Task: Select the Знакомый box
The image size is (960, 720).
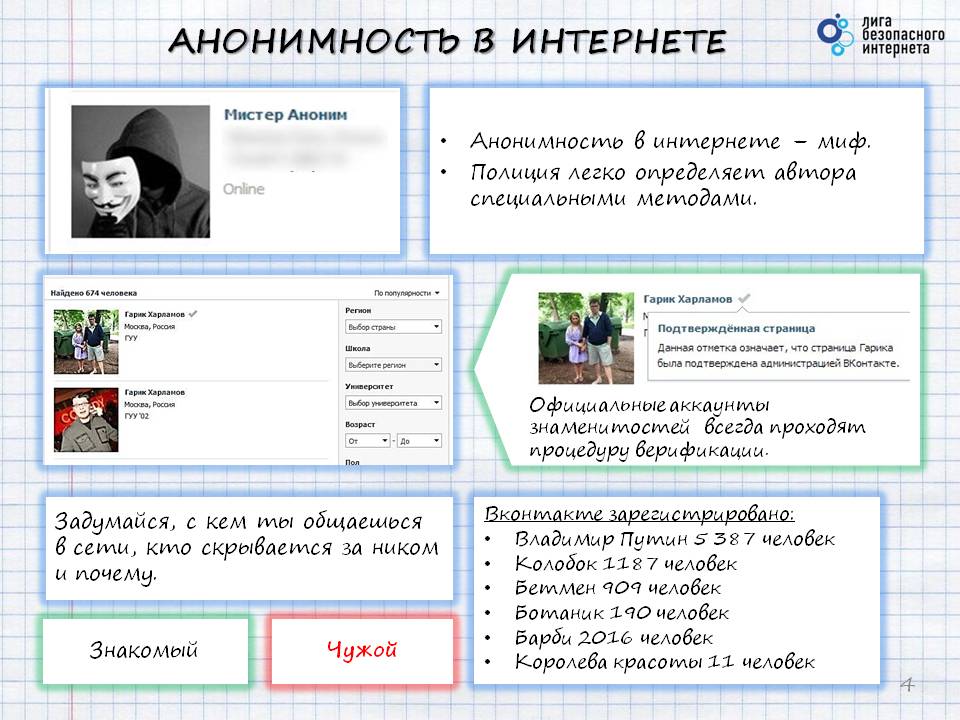Action: 146,650
